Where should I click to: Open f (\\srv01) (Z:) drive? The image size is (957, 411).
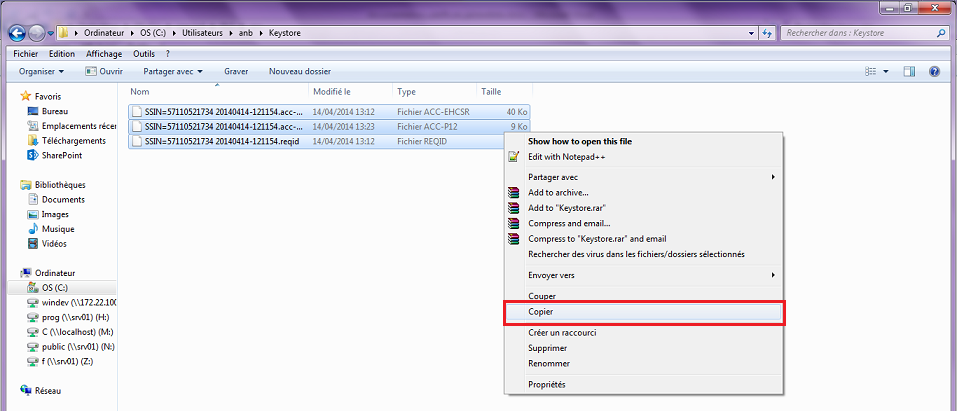click(x=60, y=362)
